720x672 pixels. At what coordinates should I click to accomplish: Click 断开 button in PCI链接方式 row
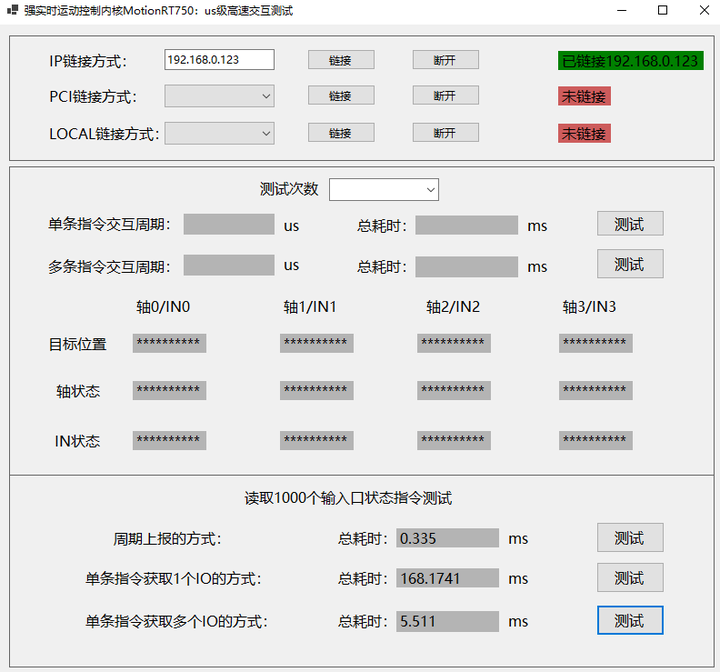[x=445, y=96]
